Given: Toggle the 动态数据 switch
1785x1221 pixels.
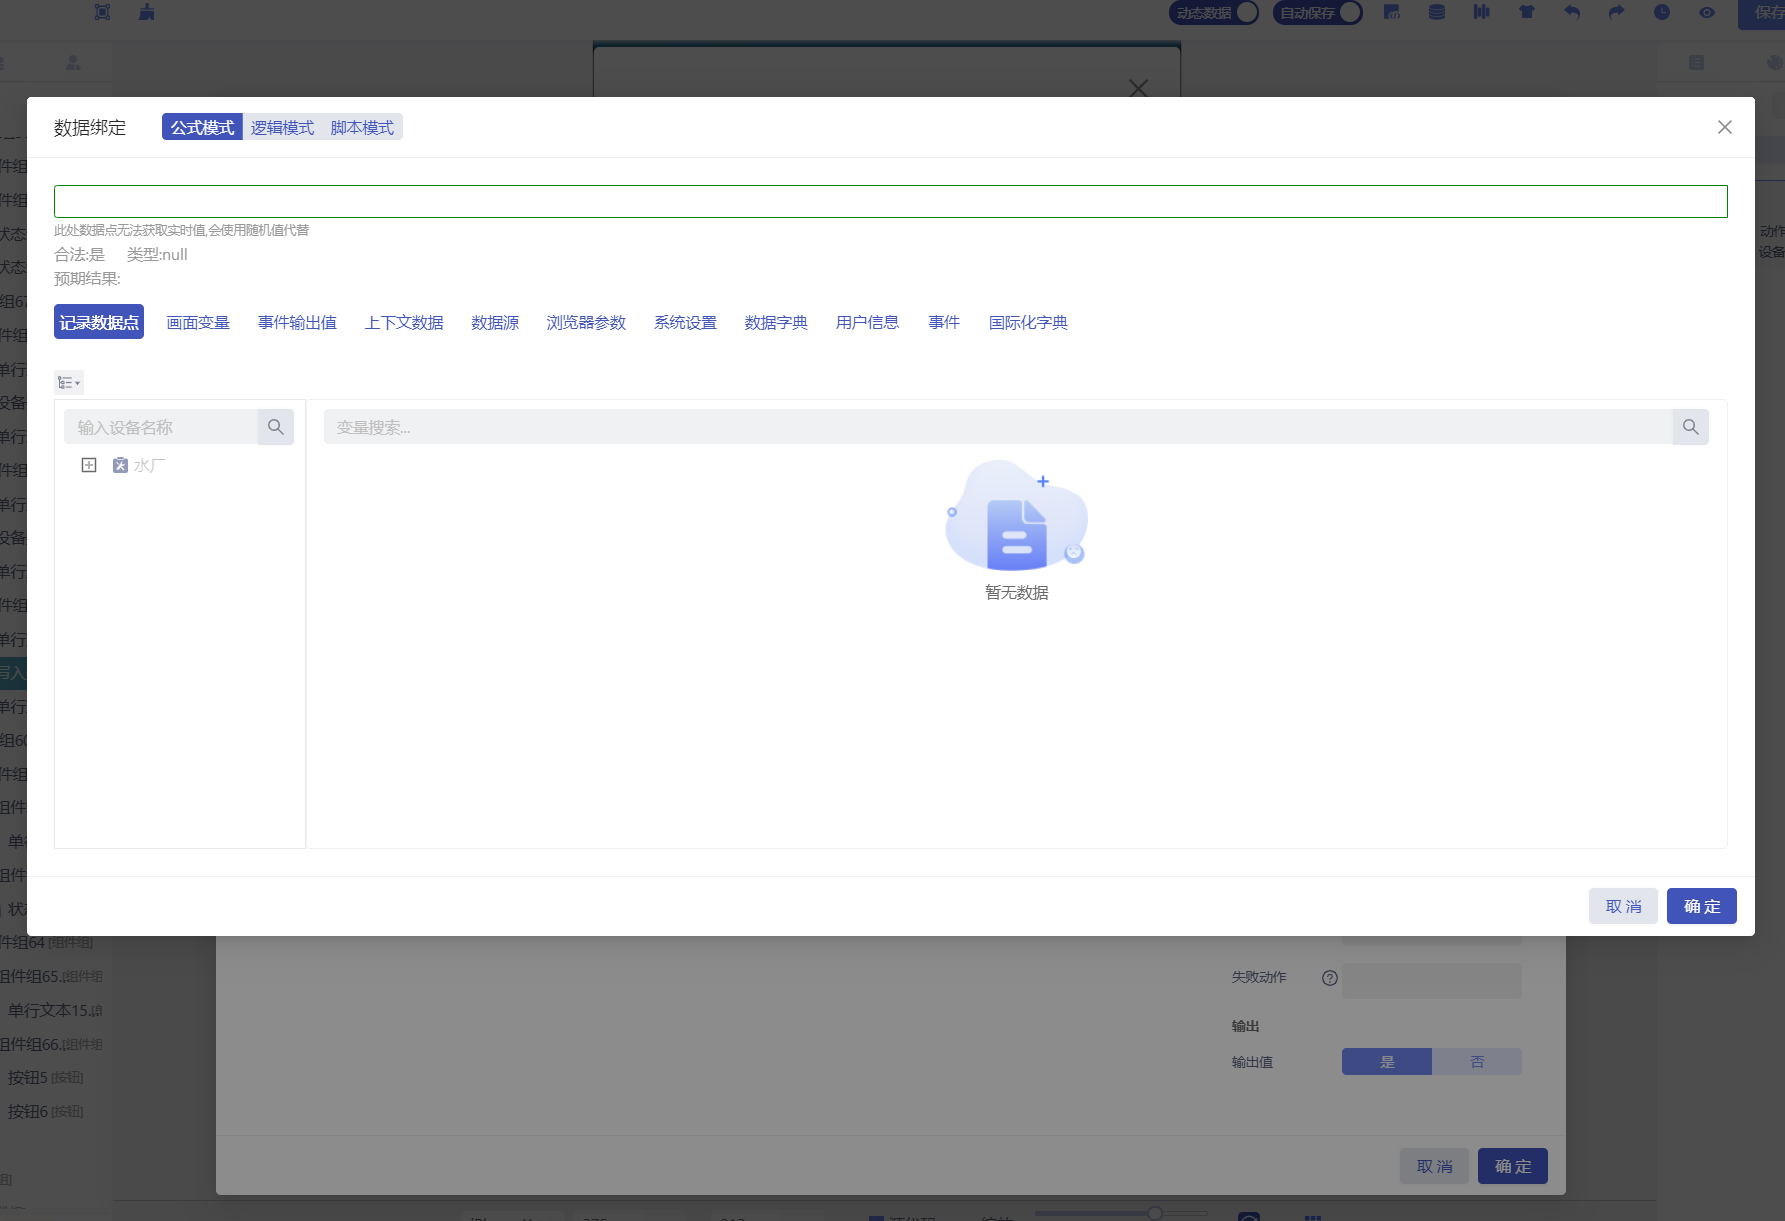Looking at the screenshot, I should (x=1246, y=13).
